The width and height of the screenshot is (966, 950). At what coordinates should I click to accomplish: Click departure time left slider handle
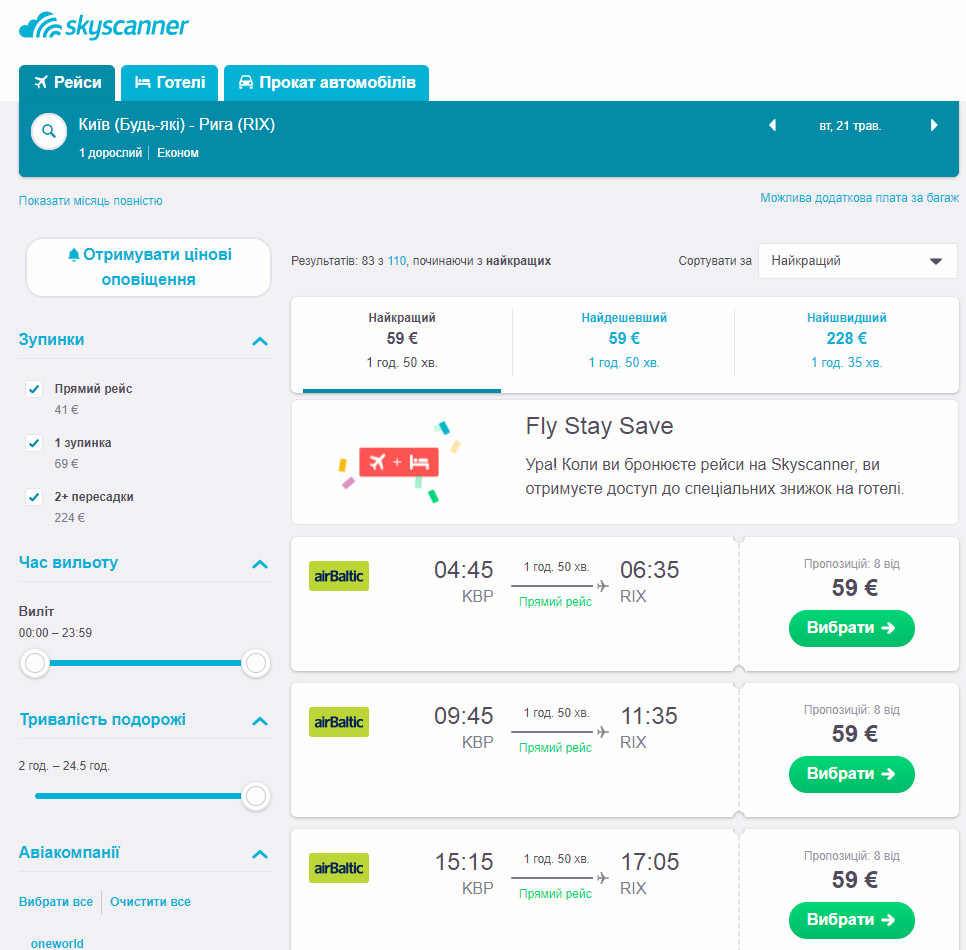[x=35, y=663]
